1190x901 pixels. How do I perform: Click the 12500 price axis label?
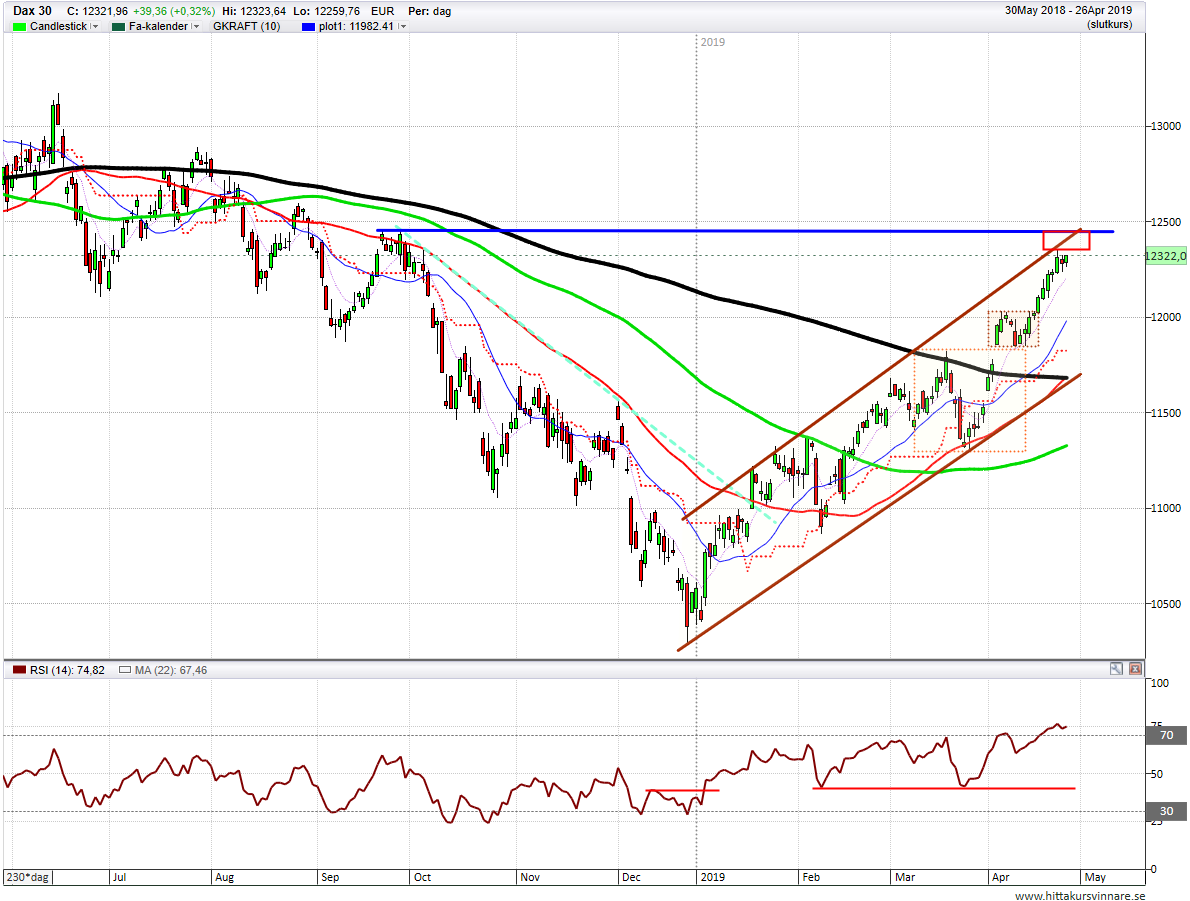1166,222
